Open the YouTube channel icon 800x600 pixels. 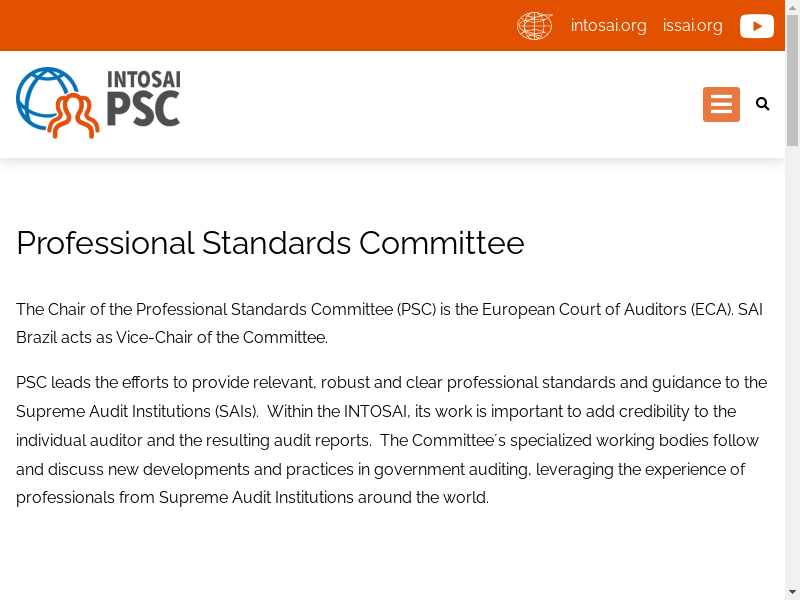(757, 26)
